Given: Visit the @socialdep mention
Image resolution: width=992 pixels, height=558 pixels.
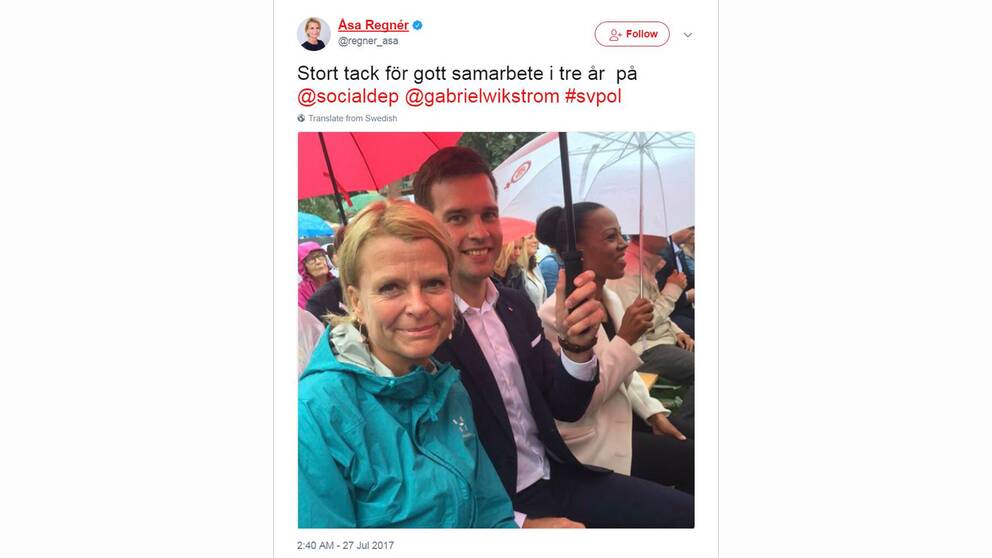Looking at the screenshot, I should coord(348,96).
